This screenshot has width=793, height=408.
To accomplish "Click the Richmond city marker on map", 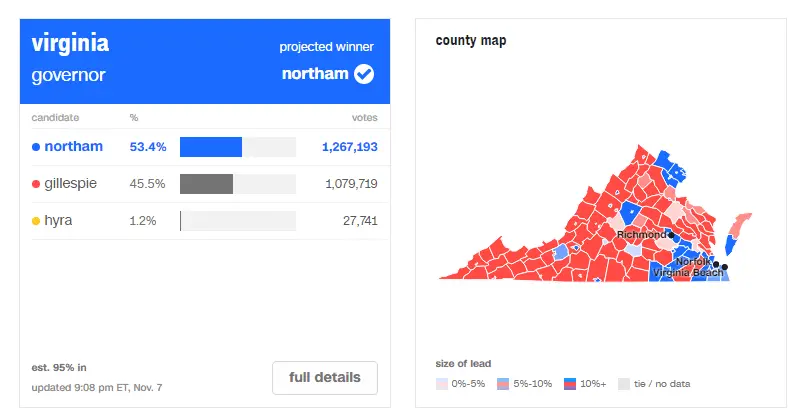I will tap(672, 236).
